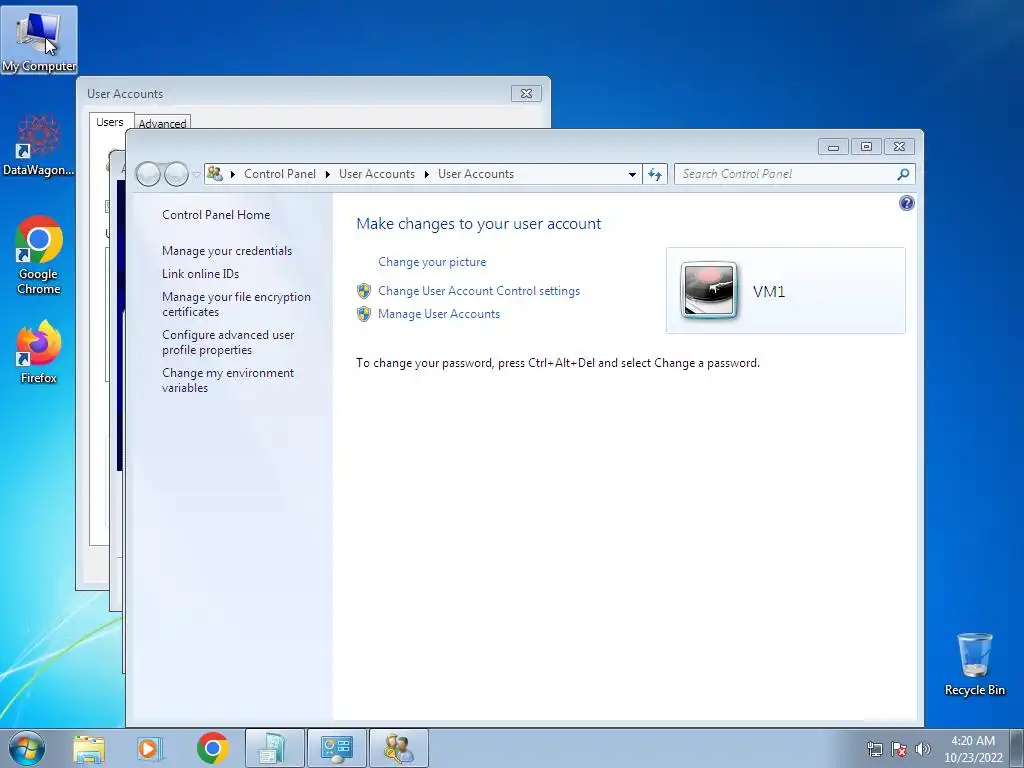Image resolution: width=1024 pixels, height=768 pixels.
Task: Go back using the navigation back button
Action: pyautogui.click(x=149, y=174)
